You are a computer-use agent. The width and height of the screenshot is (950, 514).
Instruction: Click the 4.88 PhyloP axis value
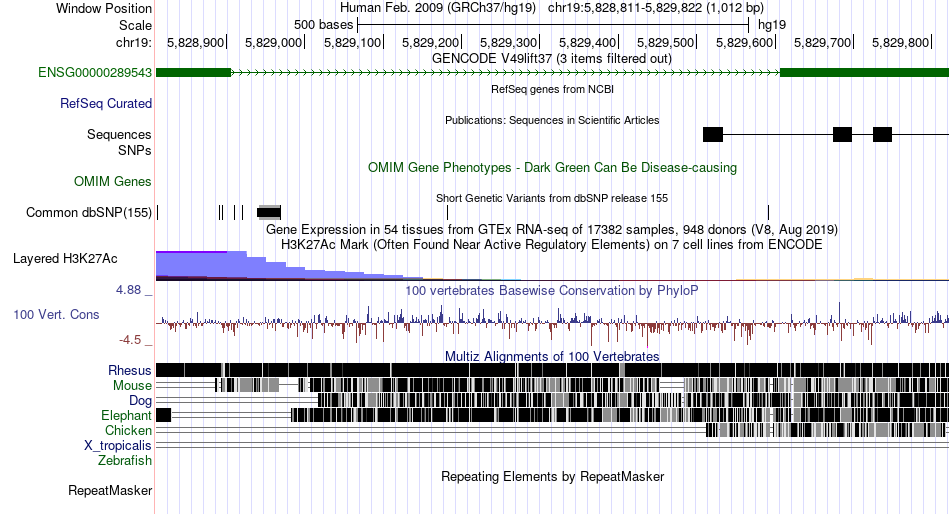click(128, 290)
